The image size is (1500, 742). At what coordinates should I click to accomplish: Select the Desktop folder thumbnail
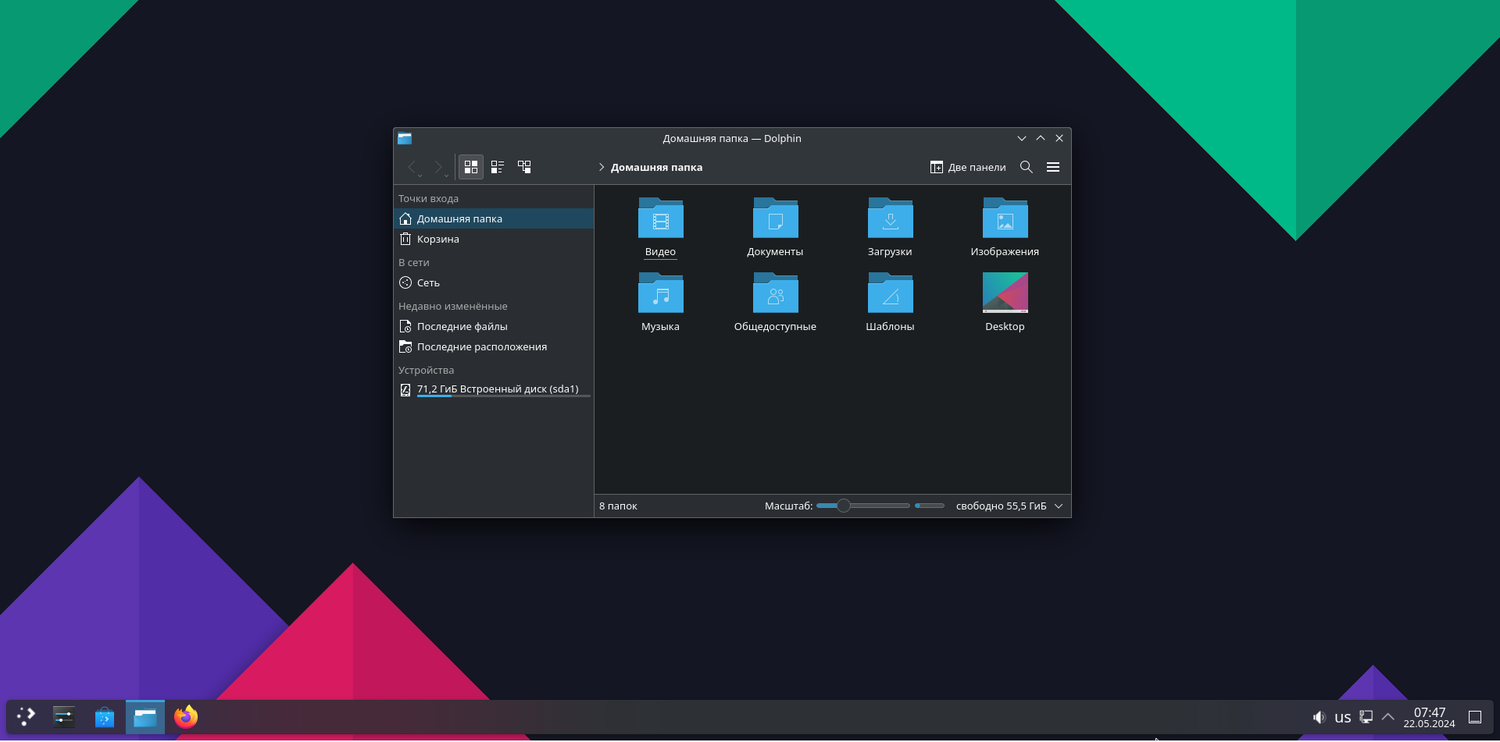click(1005, 293)
